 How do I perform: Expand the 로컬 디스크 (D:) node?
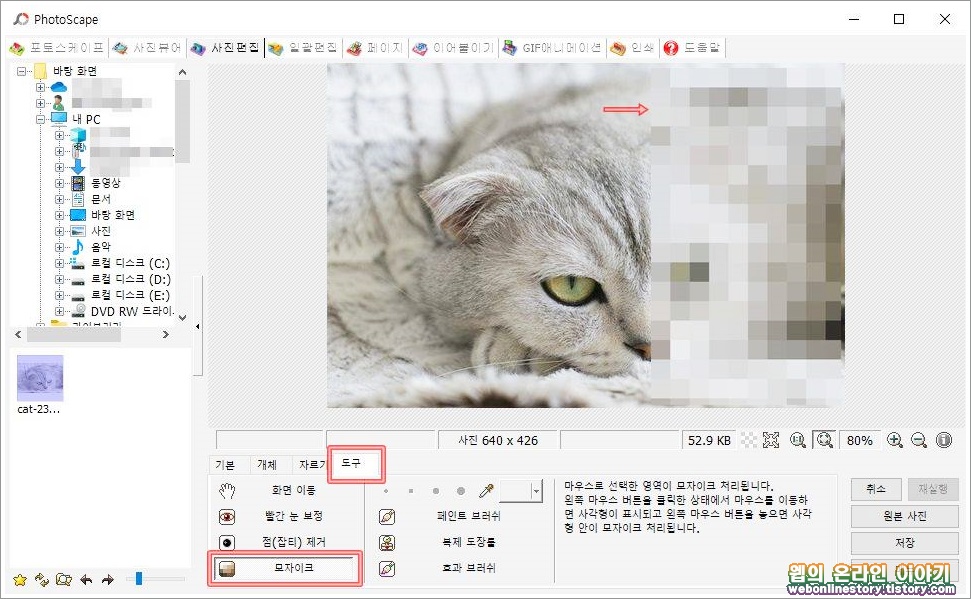coord(59,279)
